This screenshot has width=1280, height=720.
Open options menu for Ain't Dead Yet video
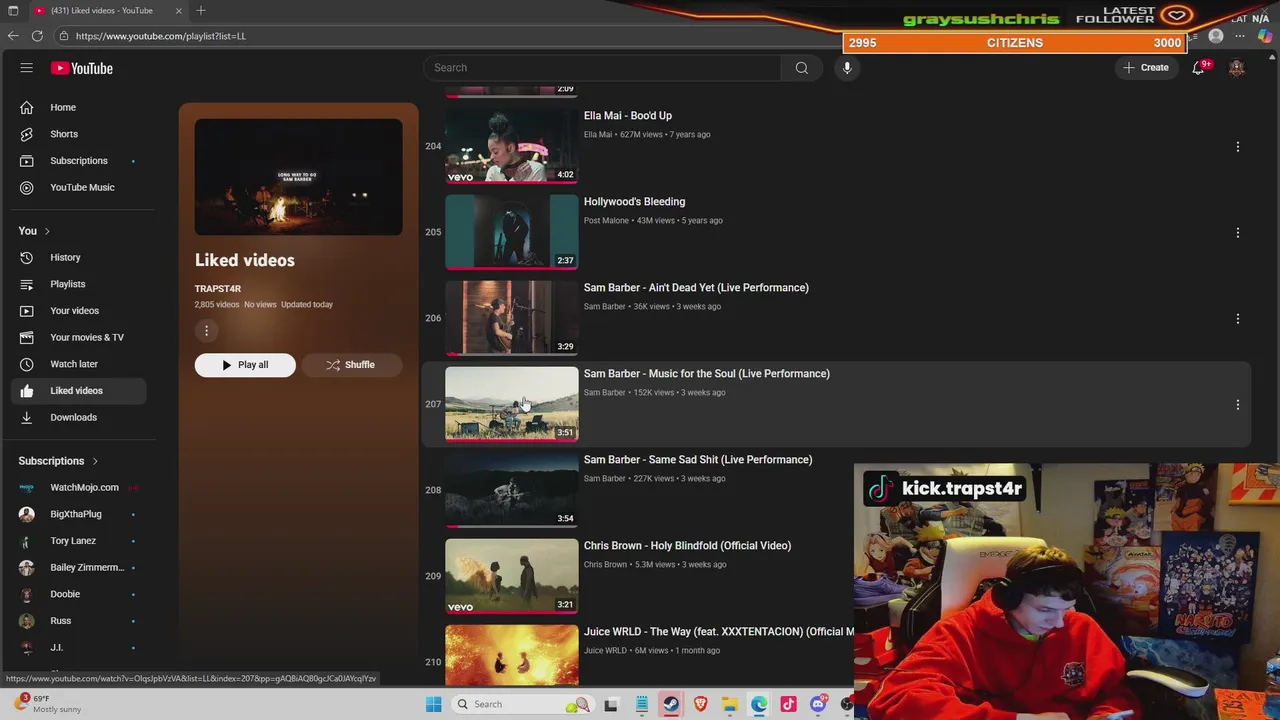pyautogui.click(x=1237, y=319)
